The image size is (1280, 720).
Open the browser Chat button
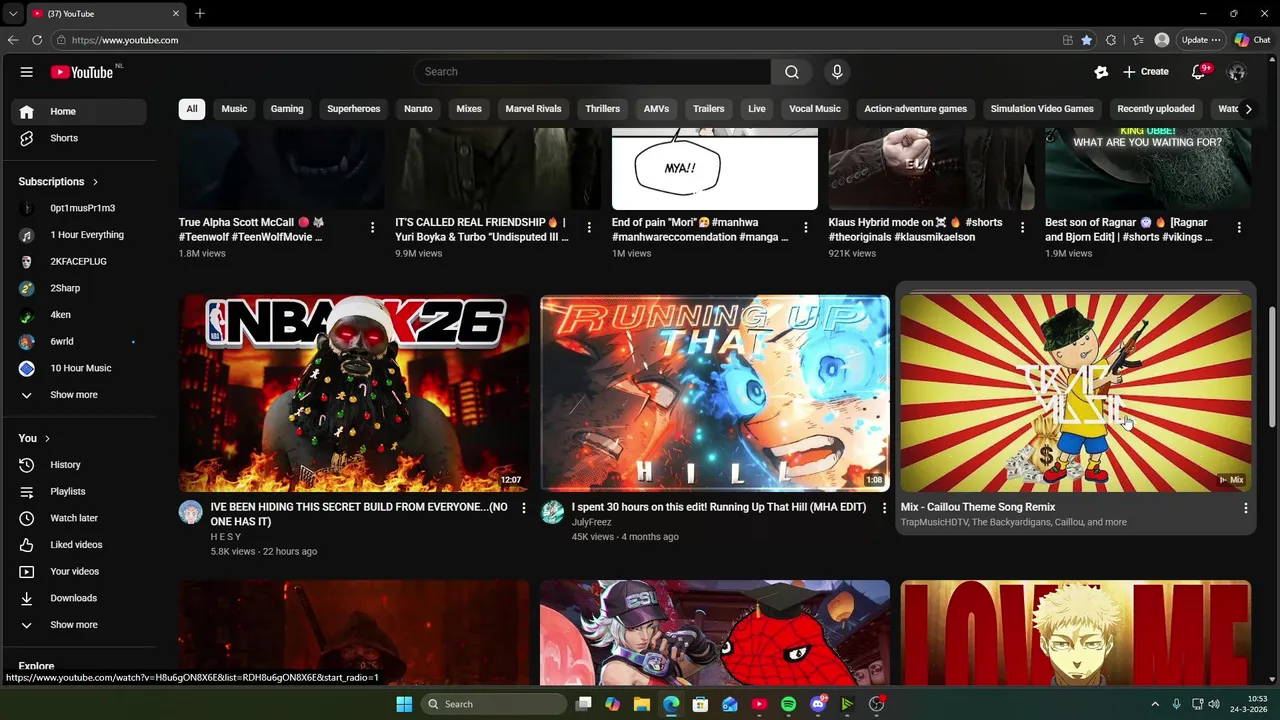tap(1252, 40)
